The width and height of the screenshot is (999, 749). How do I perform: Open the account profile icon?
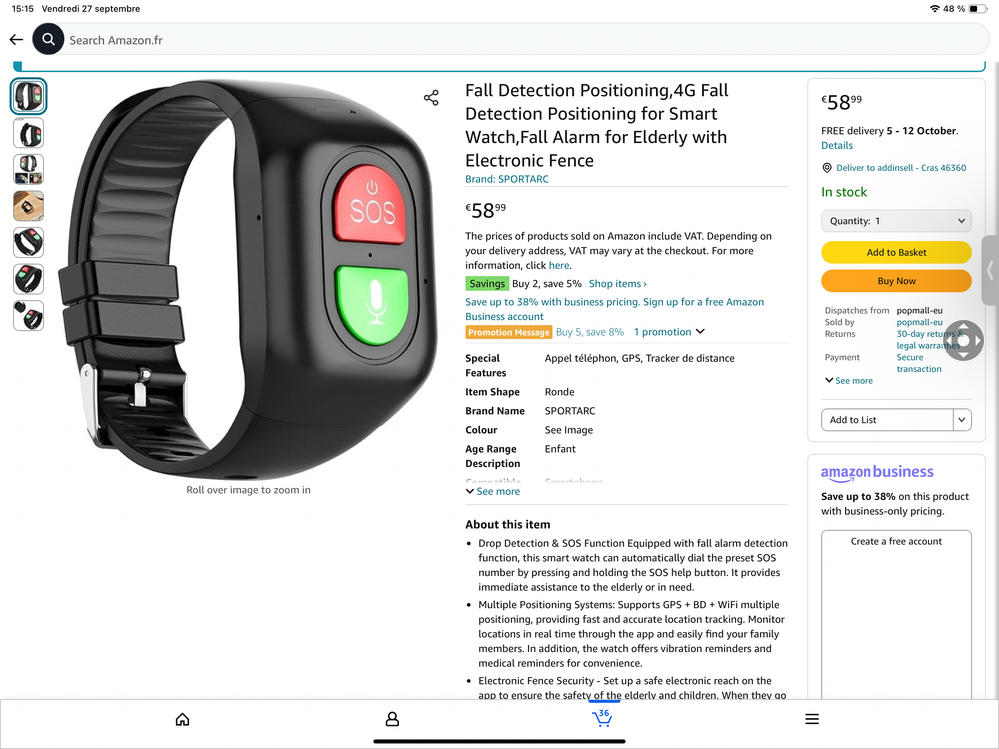pos(392,719)
